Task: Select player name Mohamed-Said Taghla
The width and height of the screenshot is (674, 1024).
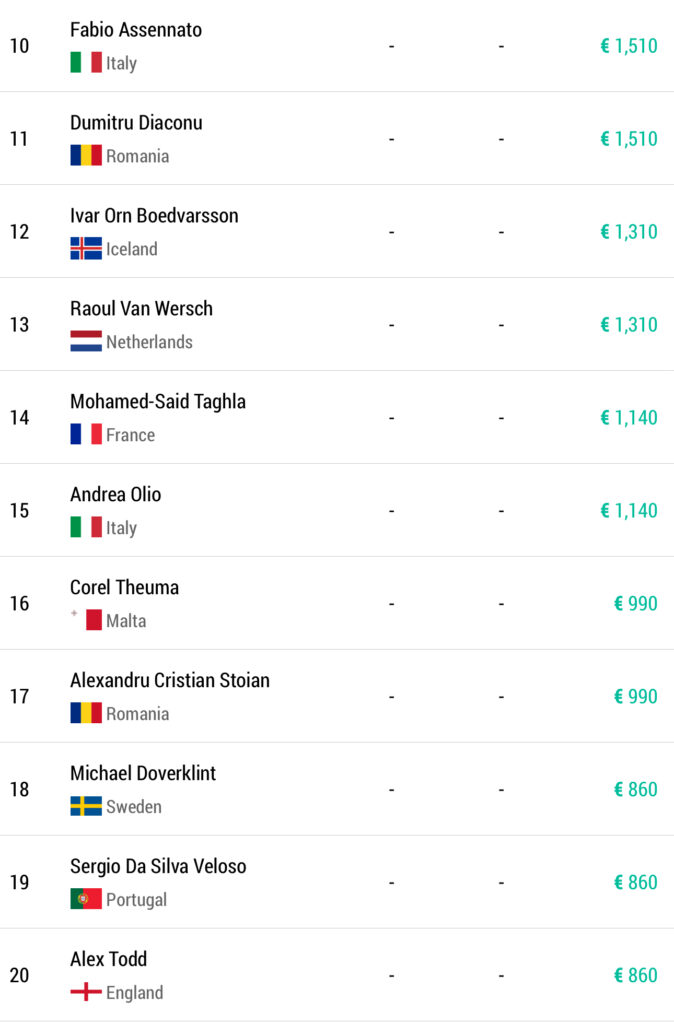Action: pos(158,402)
